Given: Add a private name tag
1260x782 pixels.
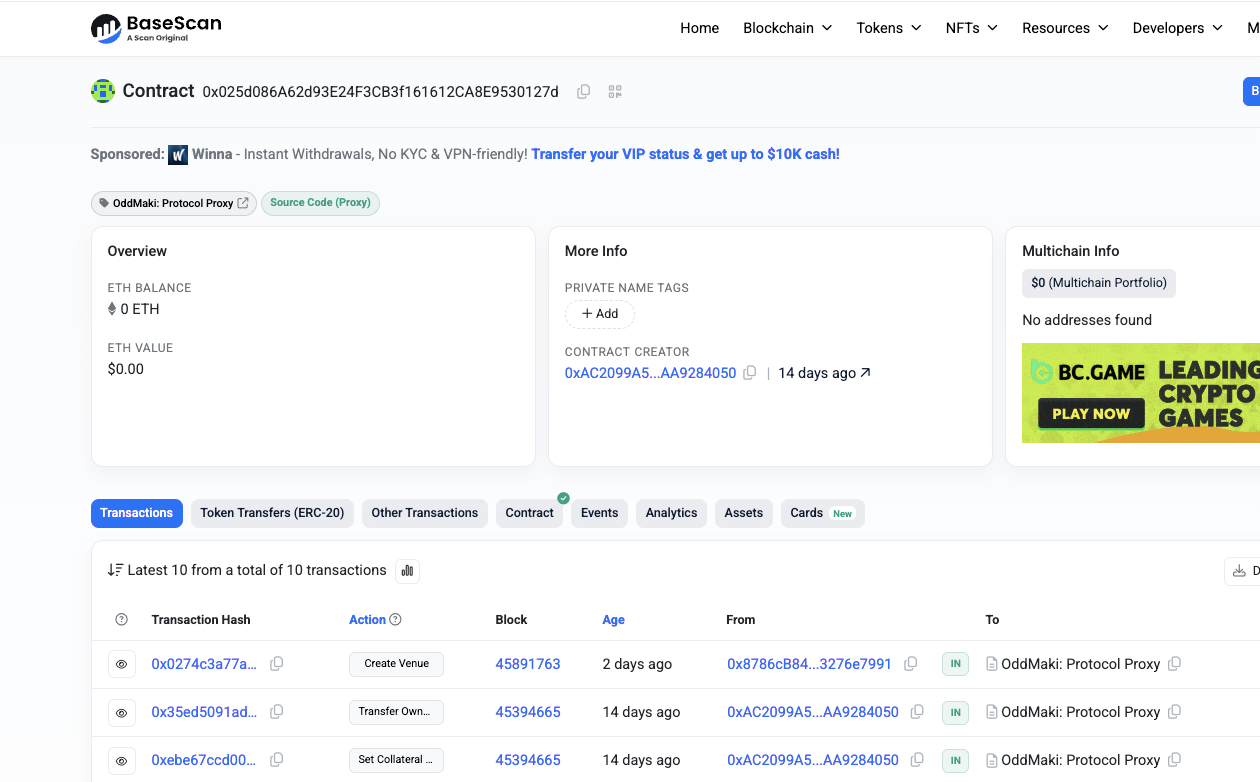Looking at the screenshot, I should (600, 314).
